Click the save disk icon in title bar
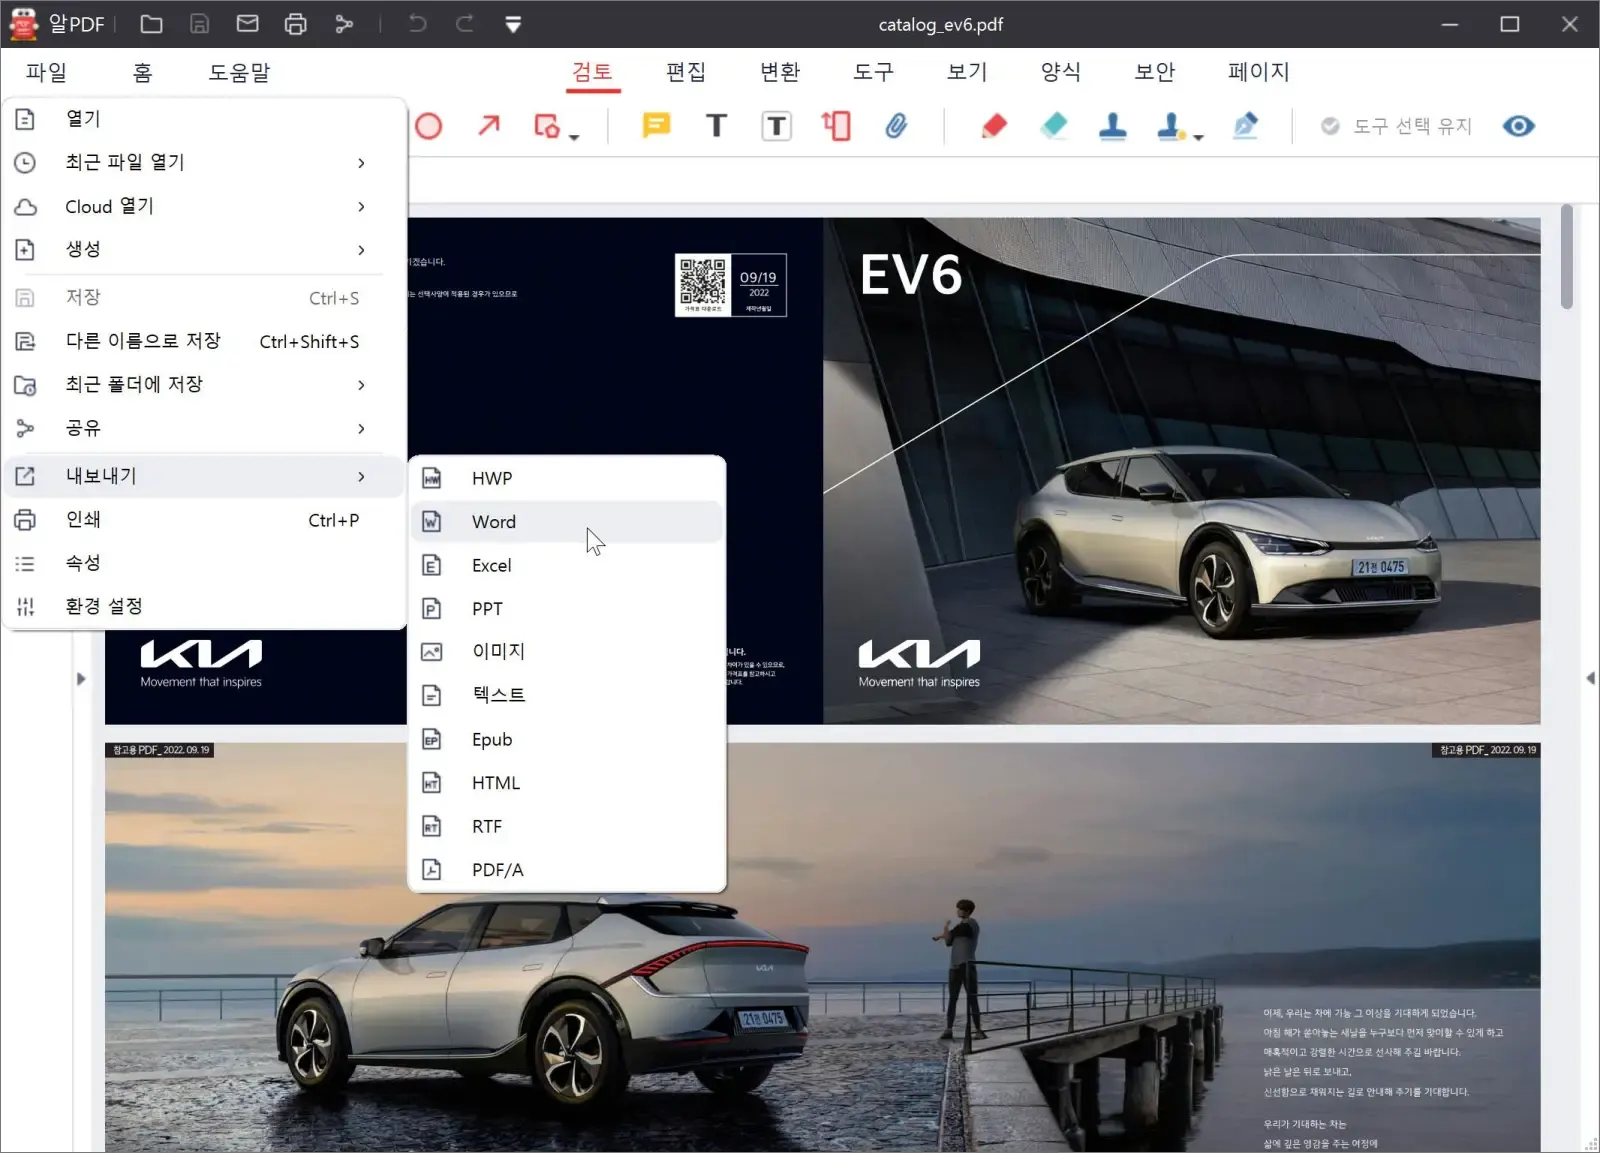Viewport: 1600px width, 1153px height. point(200,24)
